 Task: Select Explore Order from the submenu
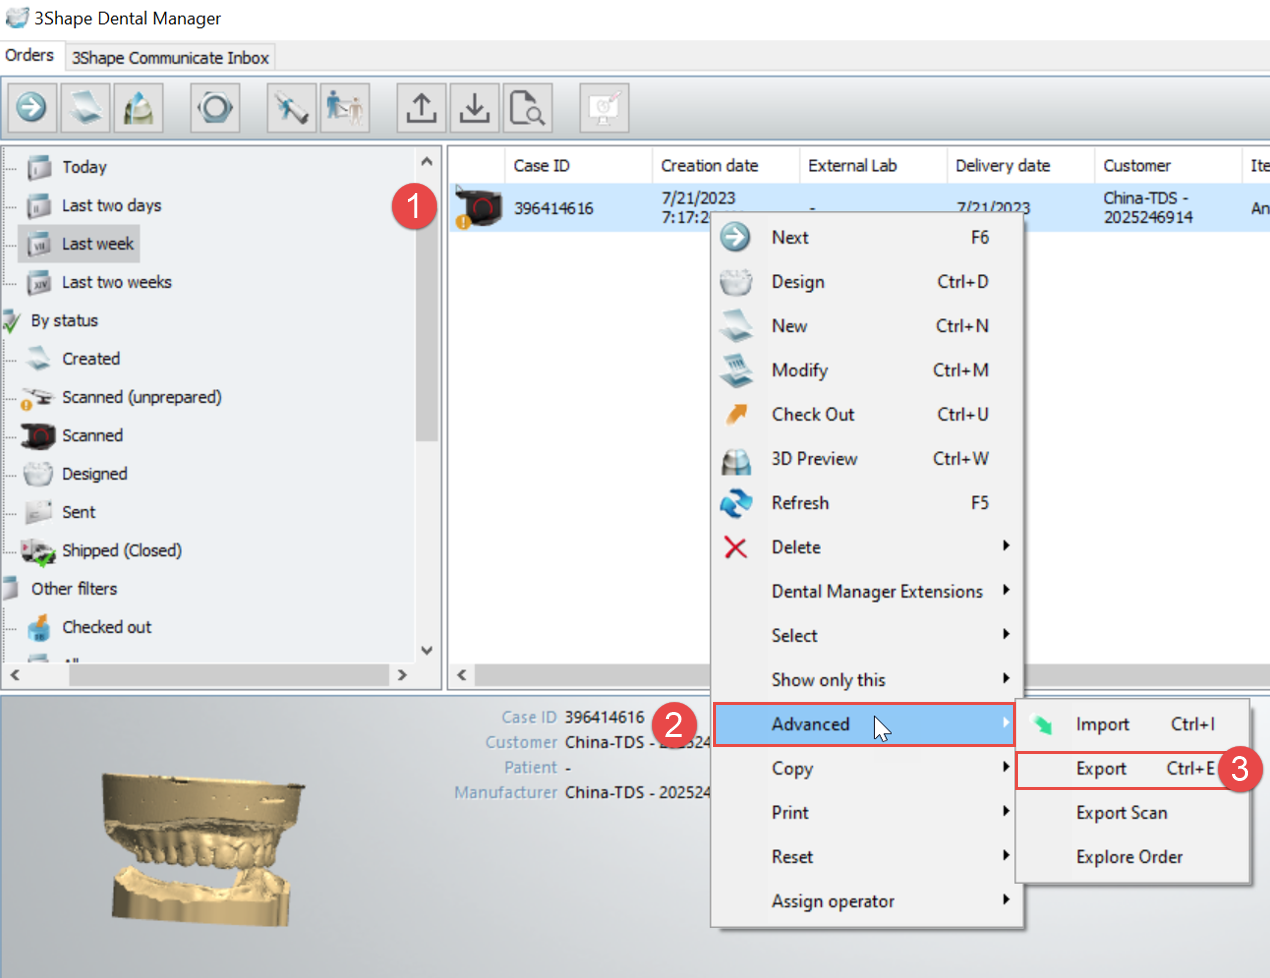click(x=1129, y=857)
